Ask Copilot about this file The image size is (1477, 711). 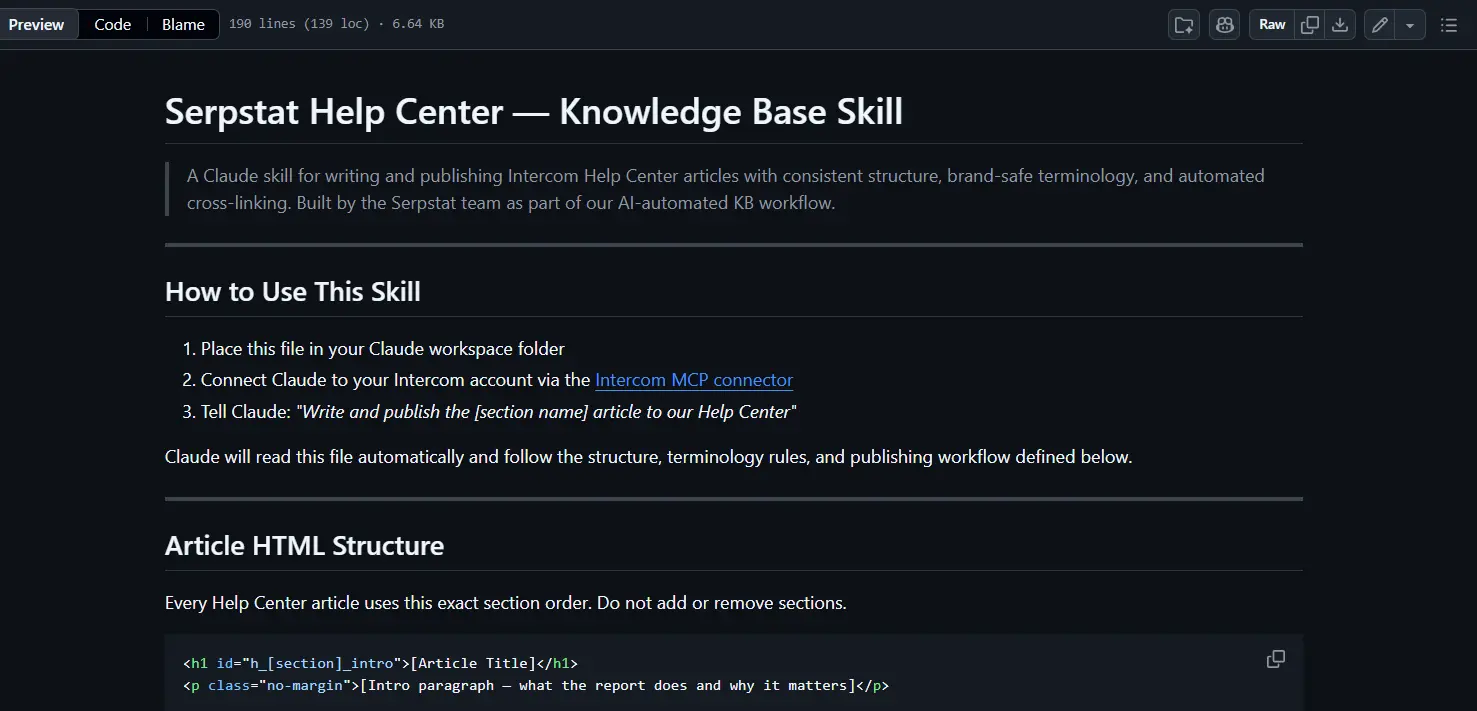(x=1224, y=25)
